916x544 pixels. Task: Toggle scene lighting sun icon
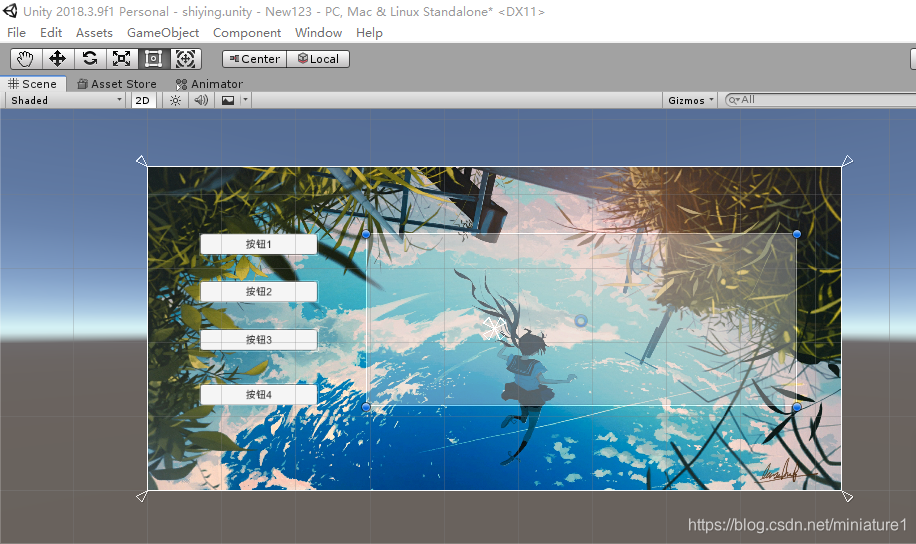pos(175,101)
